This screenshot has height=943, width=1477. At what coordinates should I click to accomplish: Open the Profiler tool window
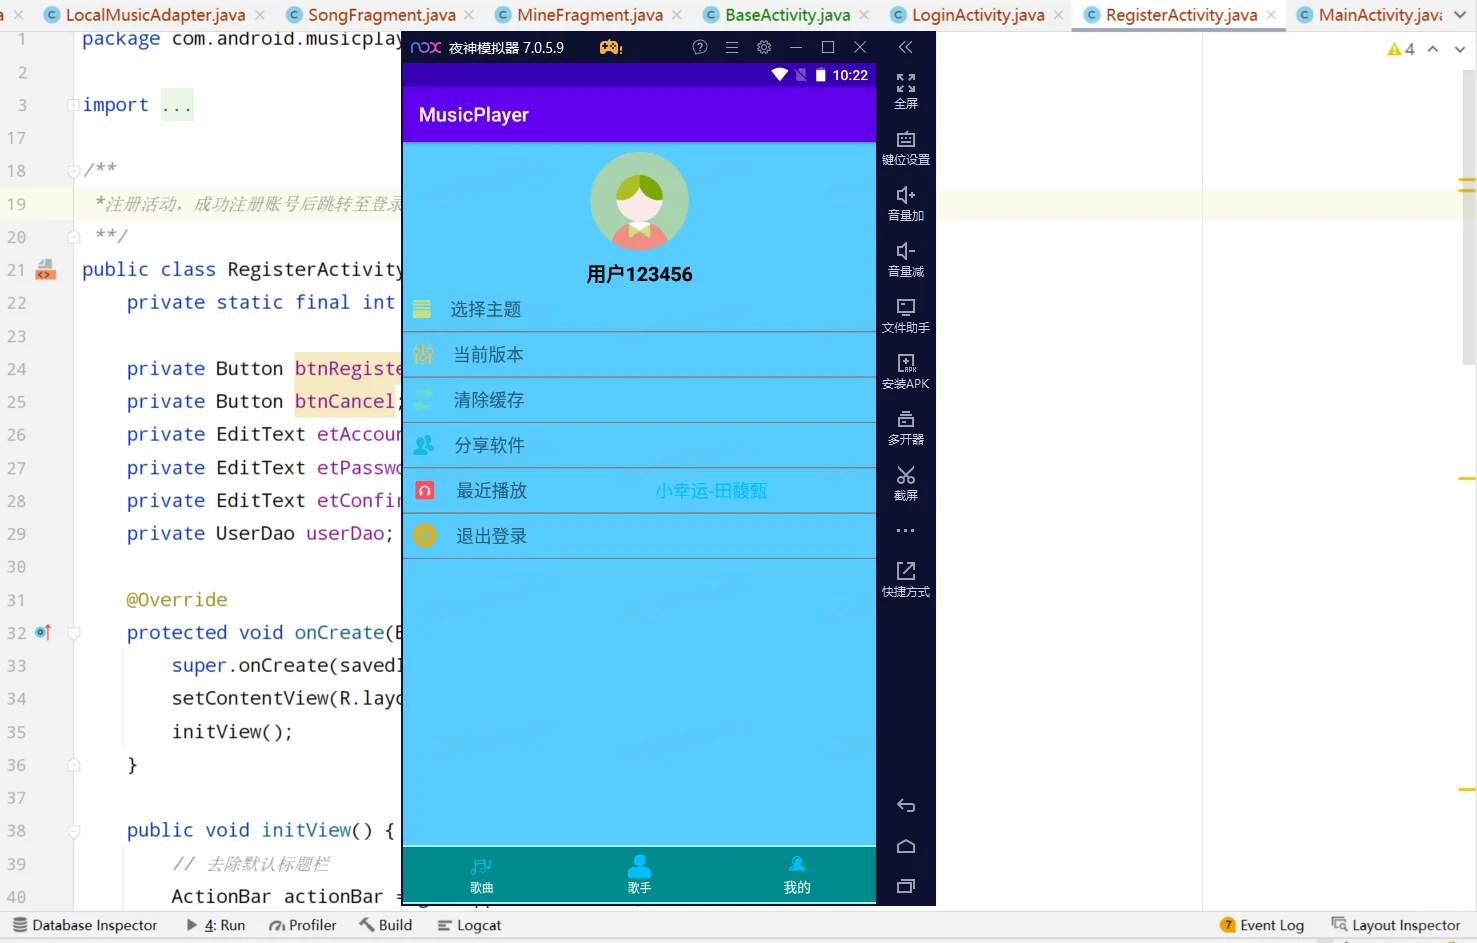coord(302,925)
